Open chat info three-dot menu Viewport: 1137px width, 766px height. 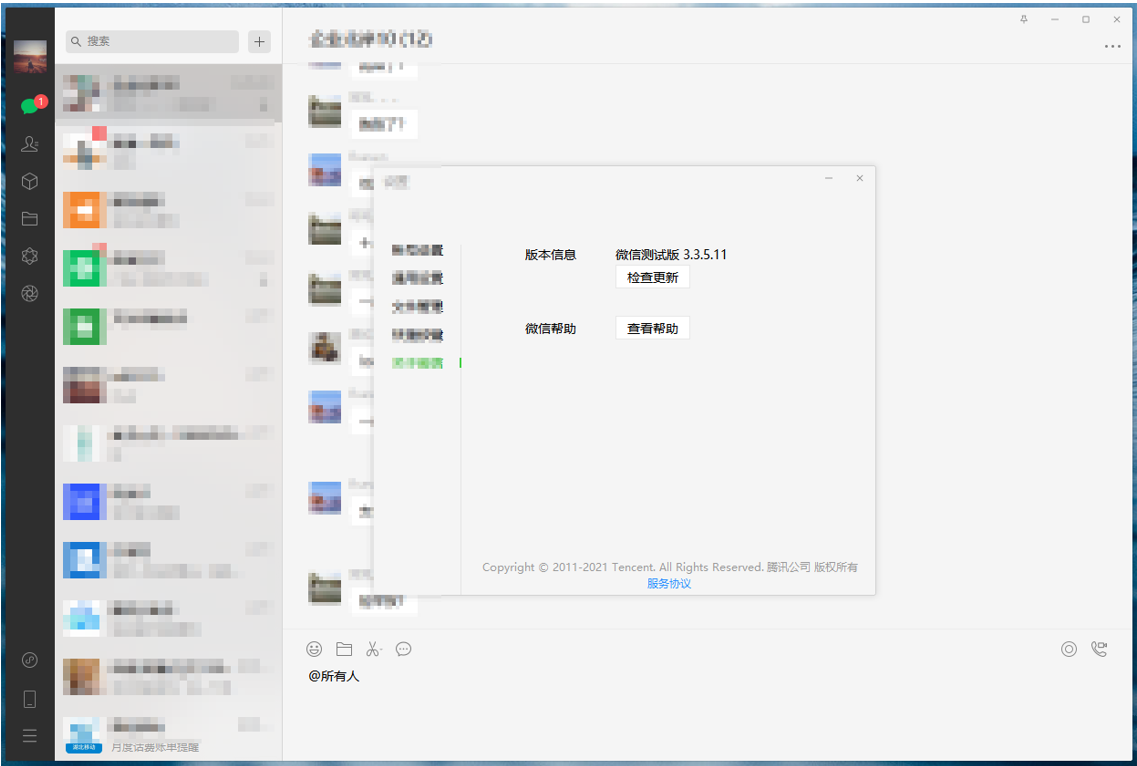pyautogui.click(x=1112, y=46)
